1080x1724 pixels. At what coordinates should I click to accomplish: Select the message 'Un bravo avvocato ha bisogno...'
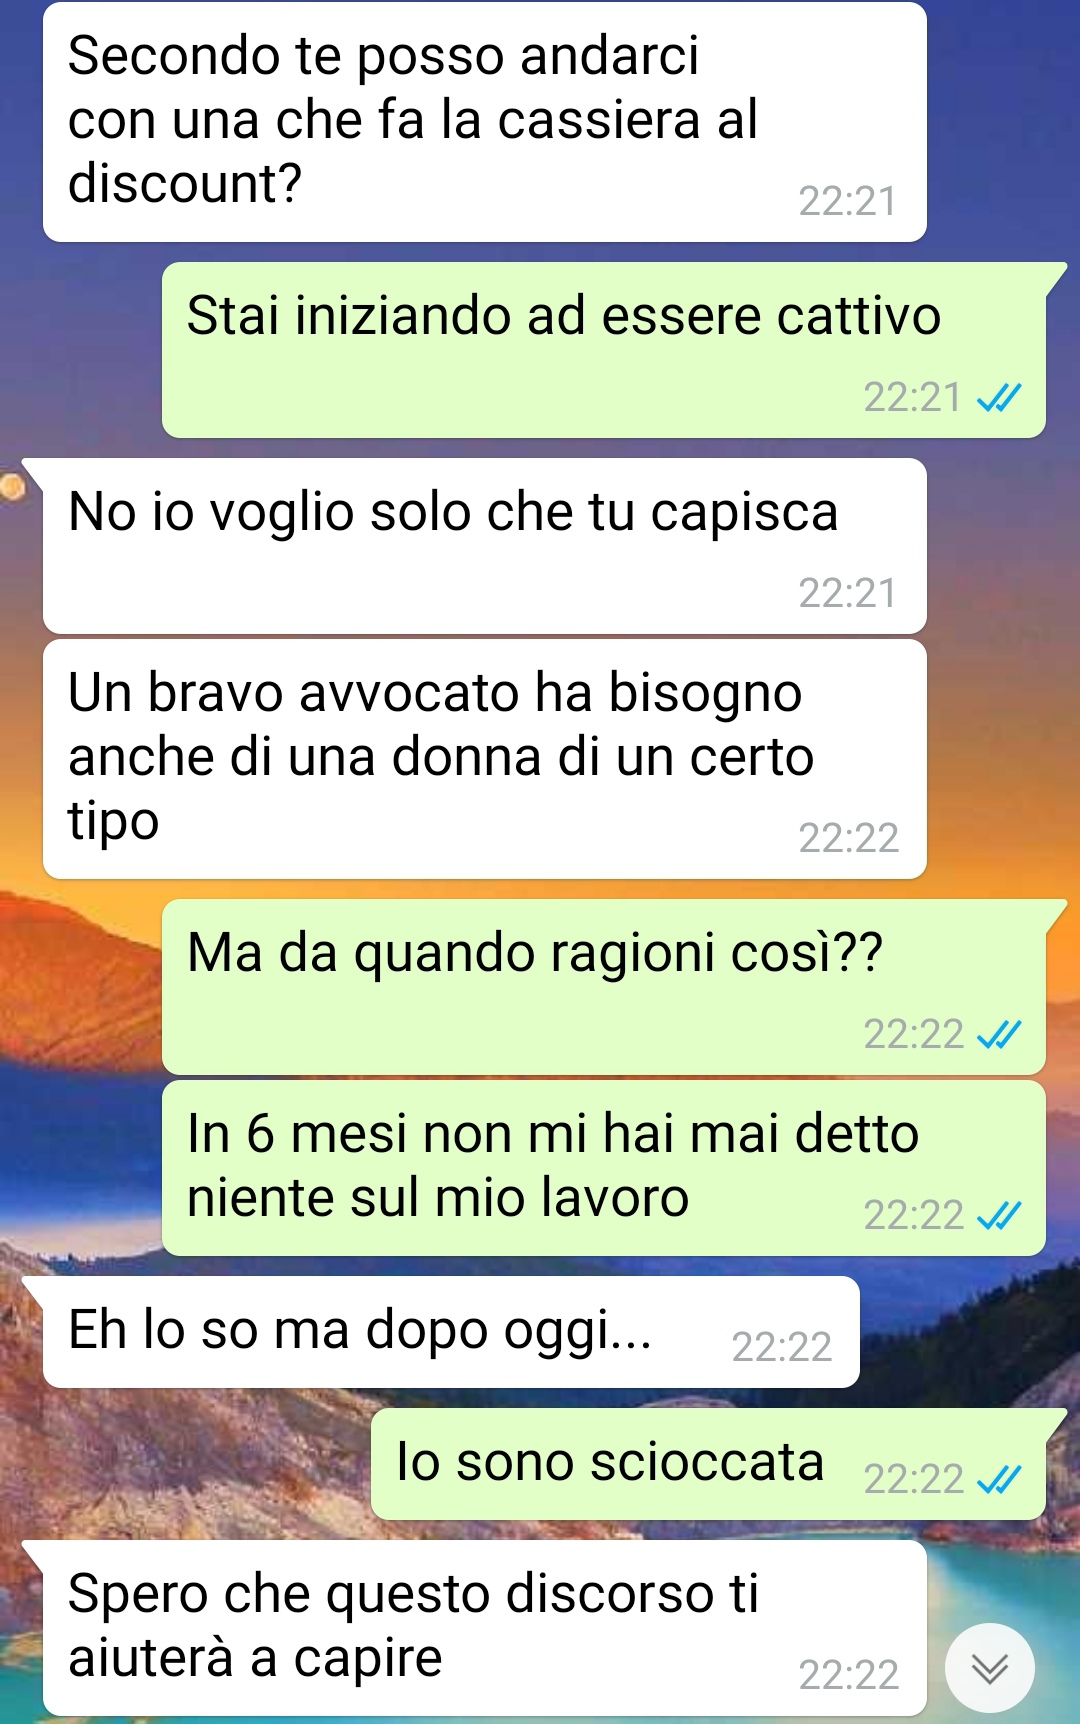tap(484, 759)
